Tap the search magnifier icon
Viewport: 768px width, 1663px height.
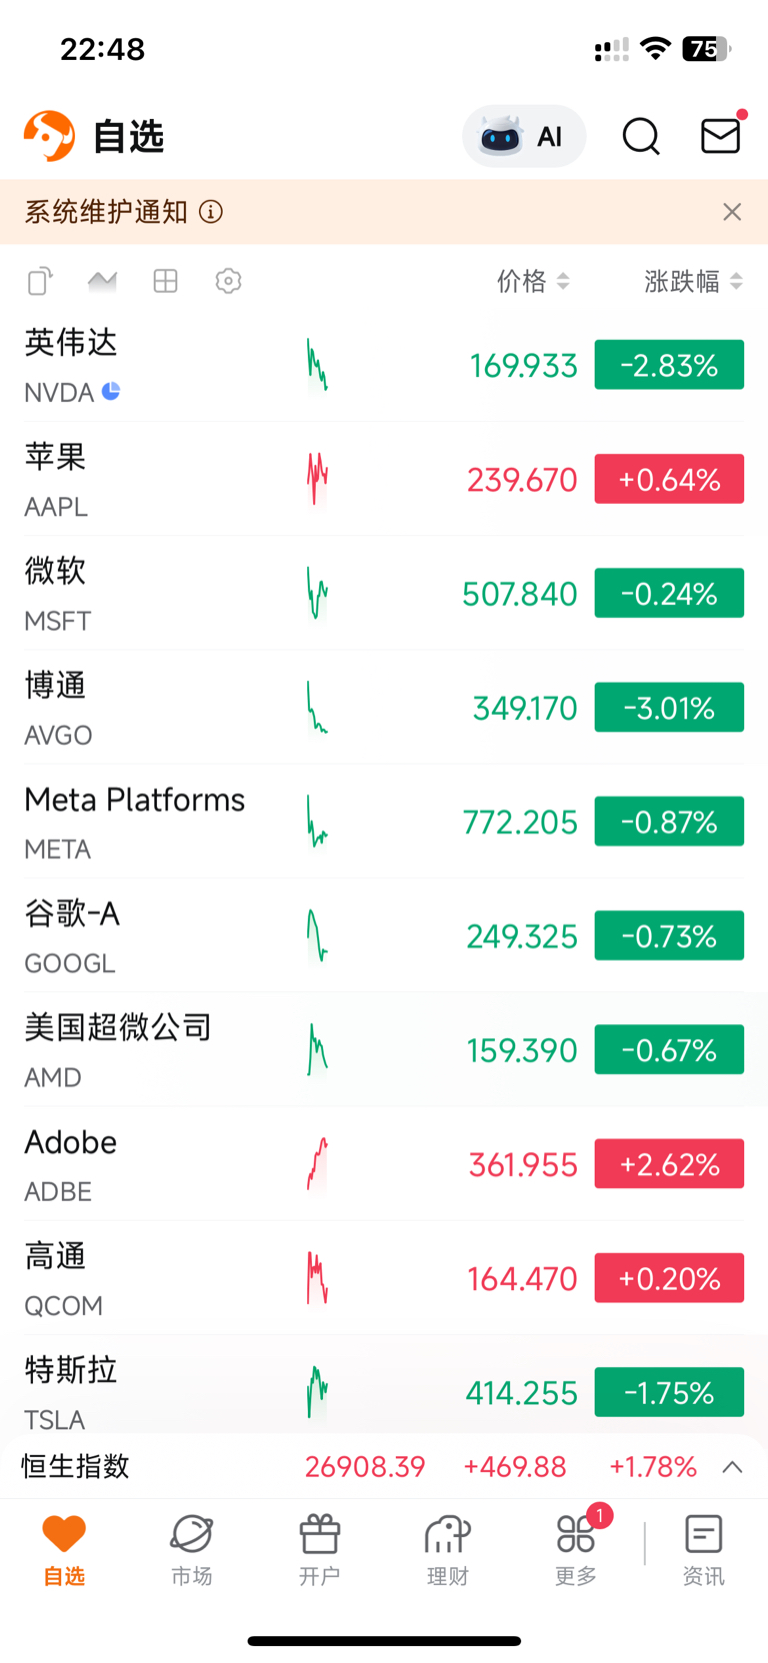[641, 136]
